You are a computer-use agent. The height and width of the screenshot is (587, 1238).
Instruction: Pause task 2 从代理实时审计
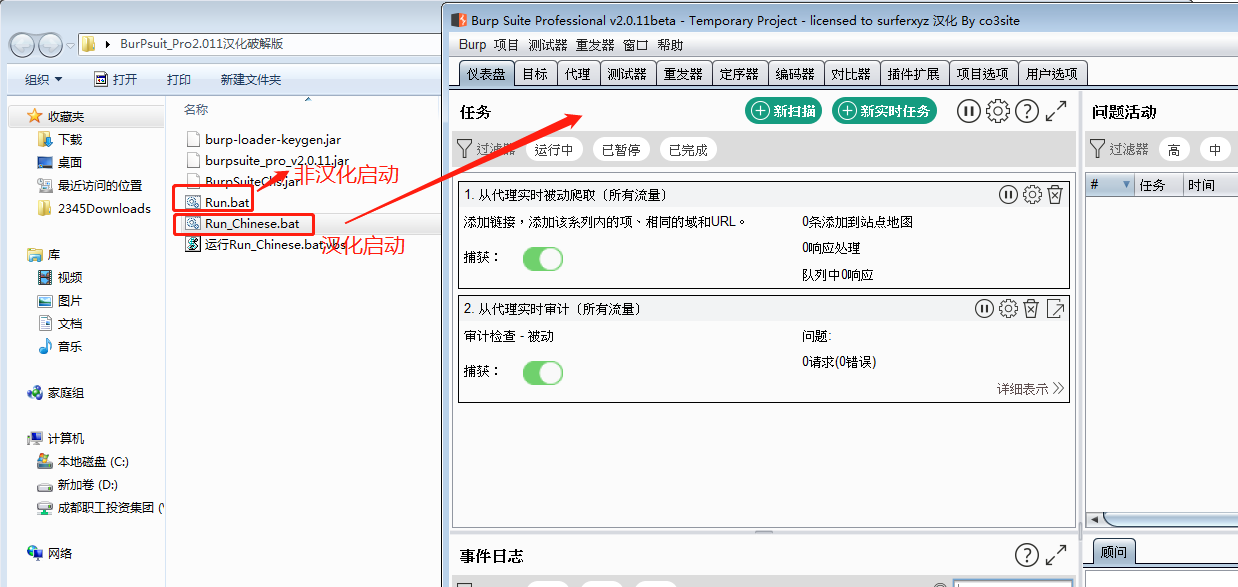pyautogui.click(x=984, y=309)
